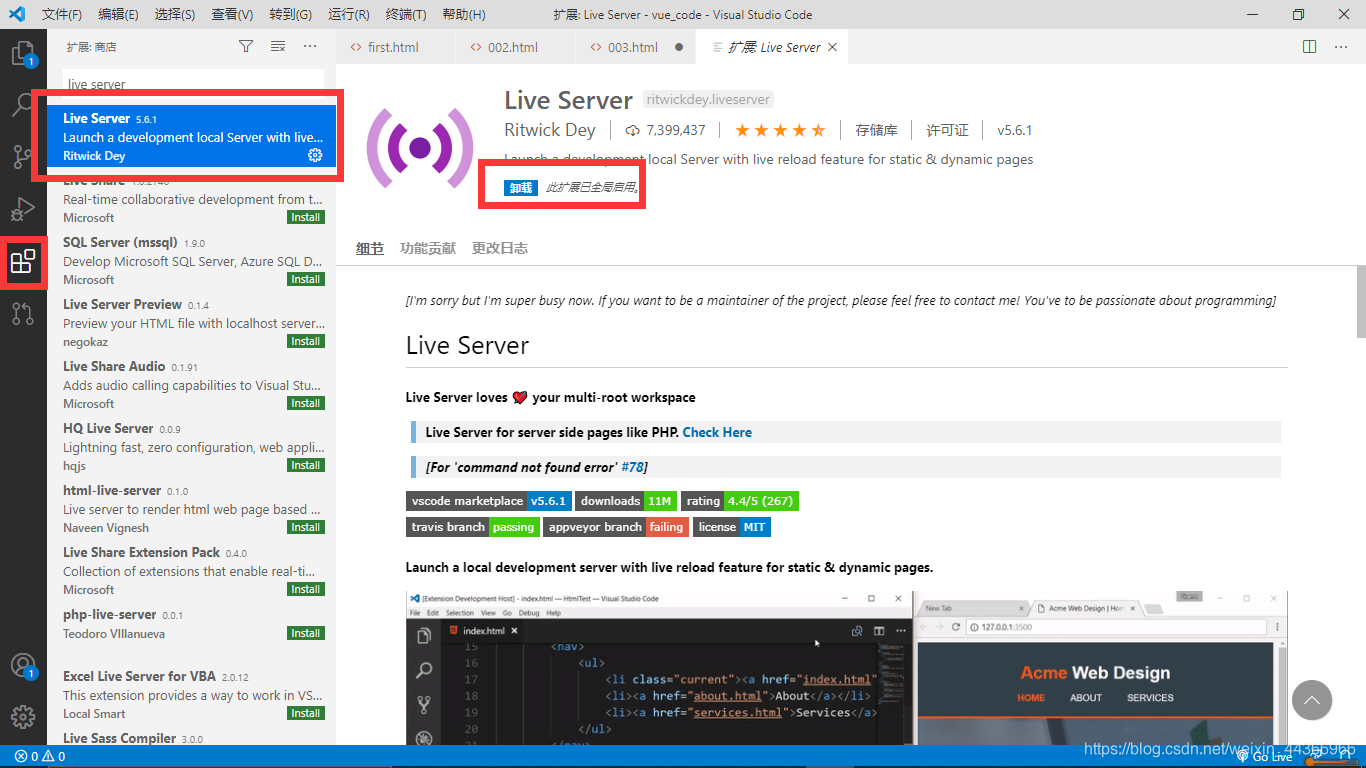Switch to the 003.html tab
1366x768 pixels.
coord(635,47)
